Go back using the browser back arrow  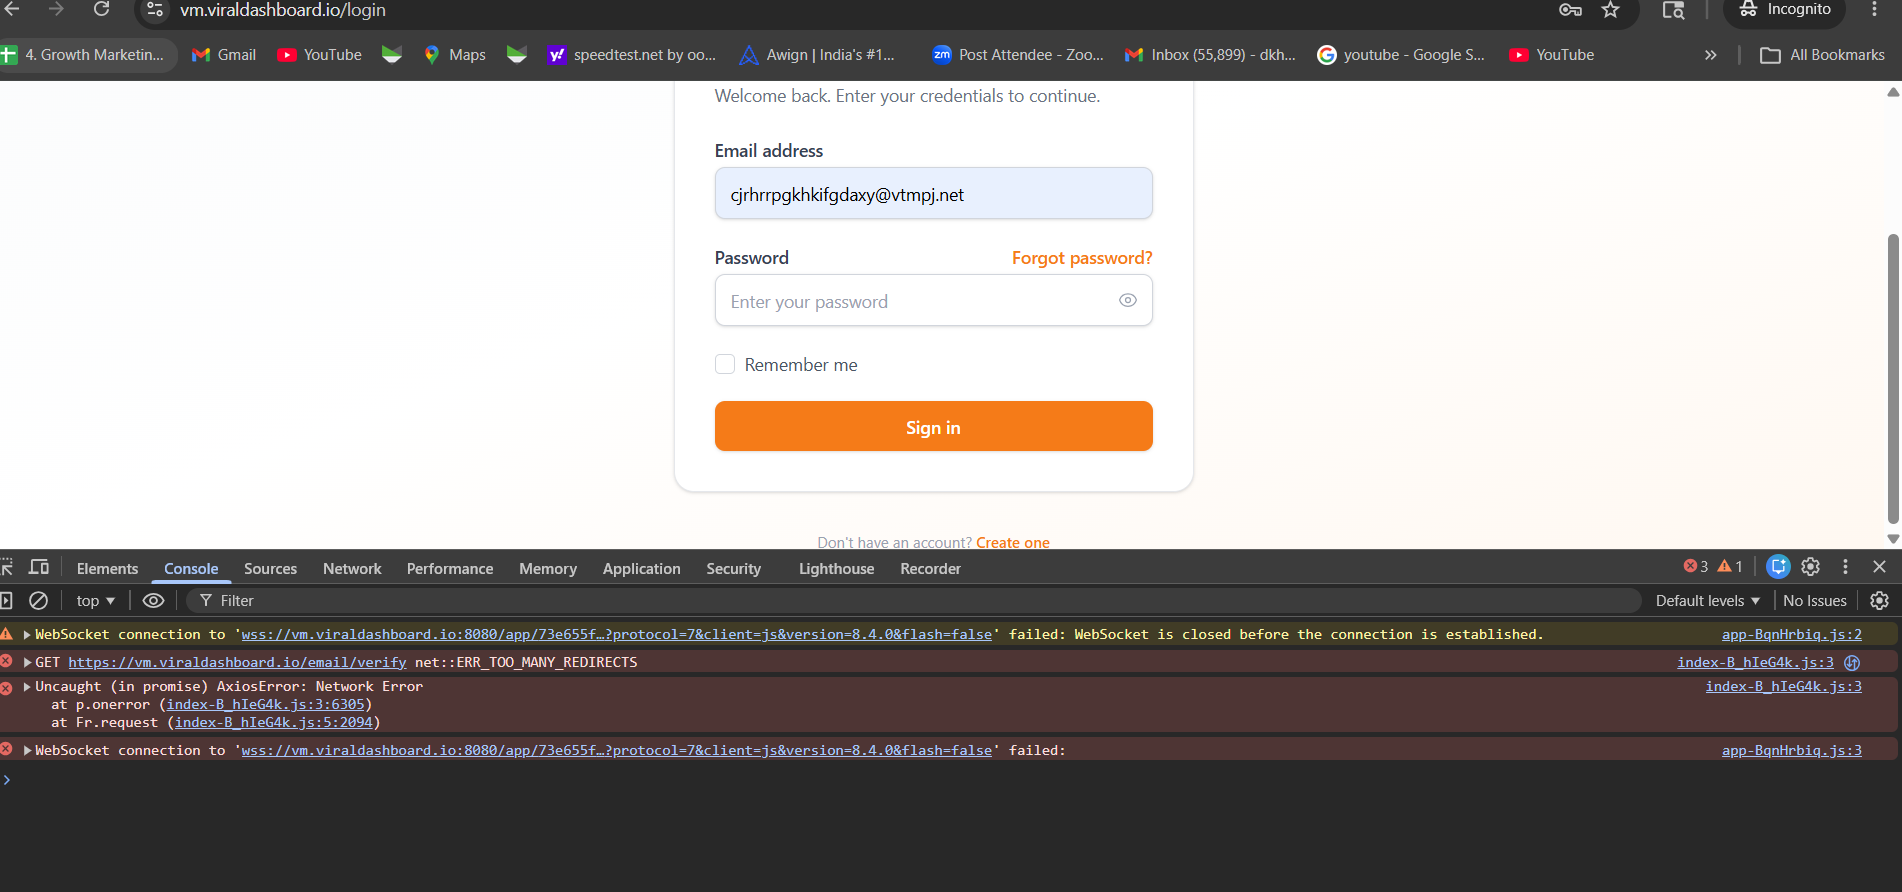[12, 9]
